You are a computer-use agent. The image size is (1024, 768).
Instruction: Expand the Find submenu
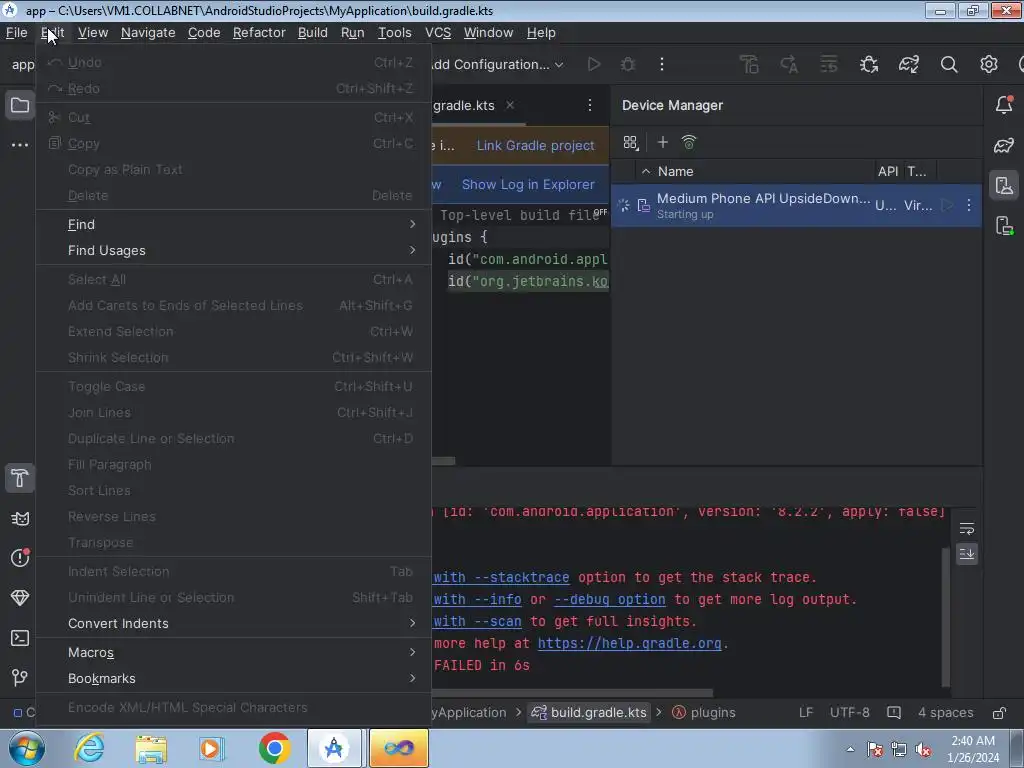coord(233,224)
